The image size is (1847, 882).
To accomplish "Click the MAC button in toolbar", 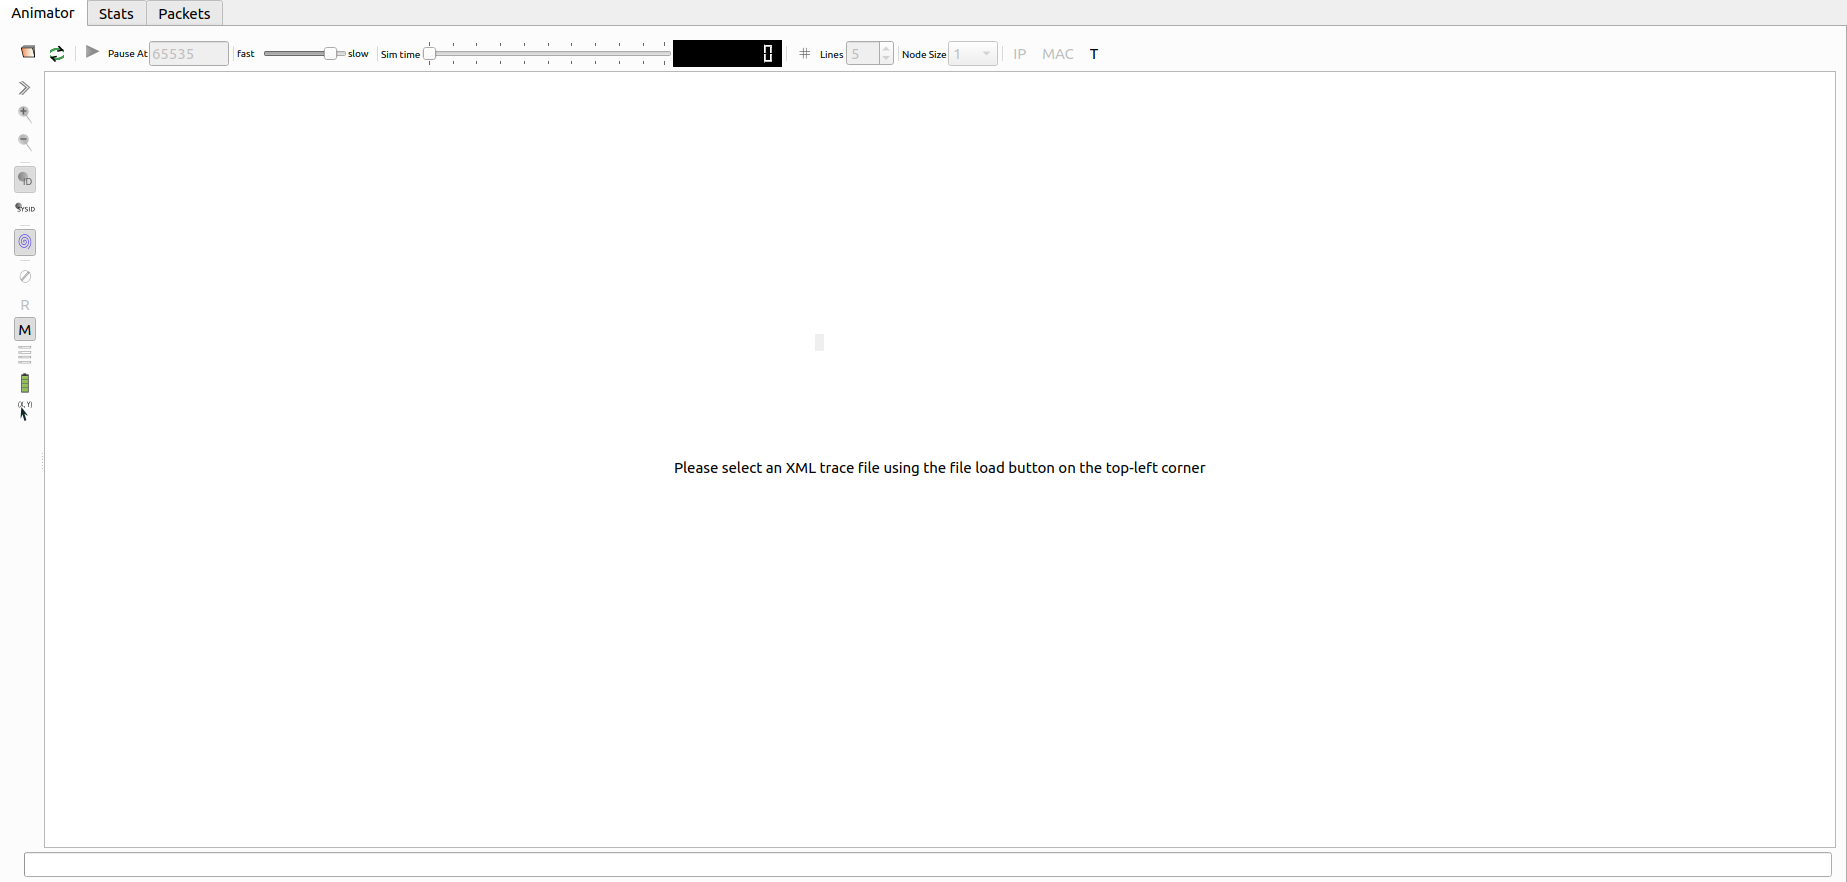I will coord(1057,54).
